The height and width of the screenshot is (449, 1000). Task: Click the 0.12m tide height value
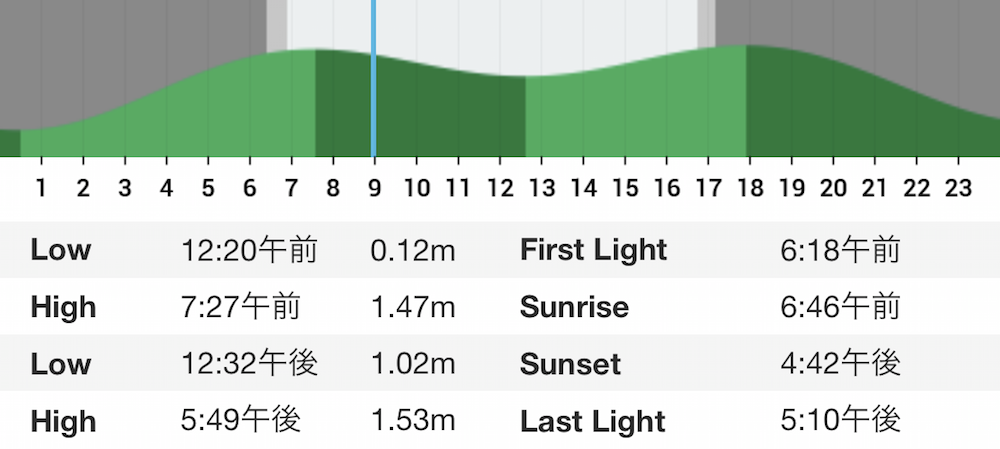pos(413,249)
